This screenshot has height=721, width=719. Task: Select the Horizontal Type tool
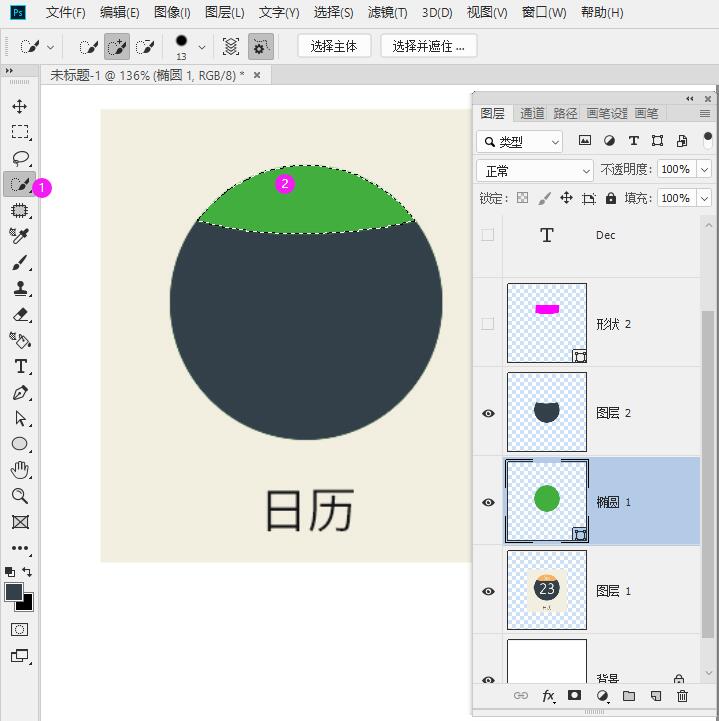pyautogui.click(x=19, y=367)
